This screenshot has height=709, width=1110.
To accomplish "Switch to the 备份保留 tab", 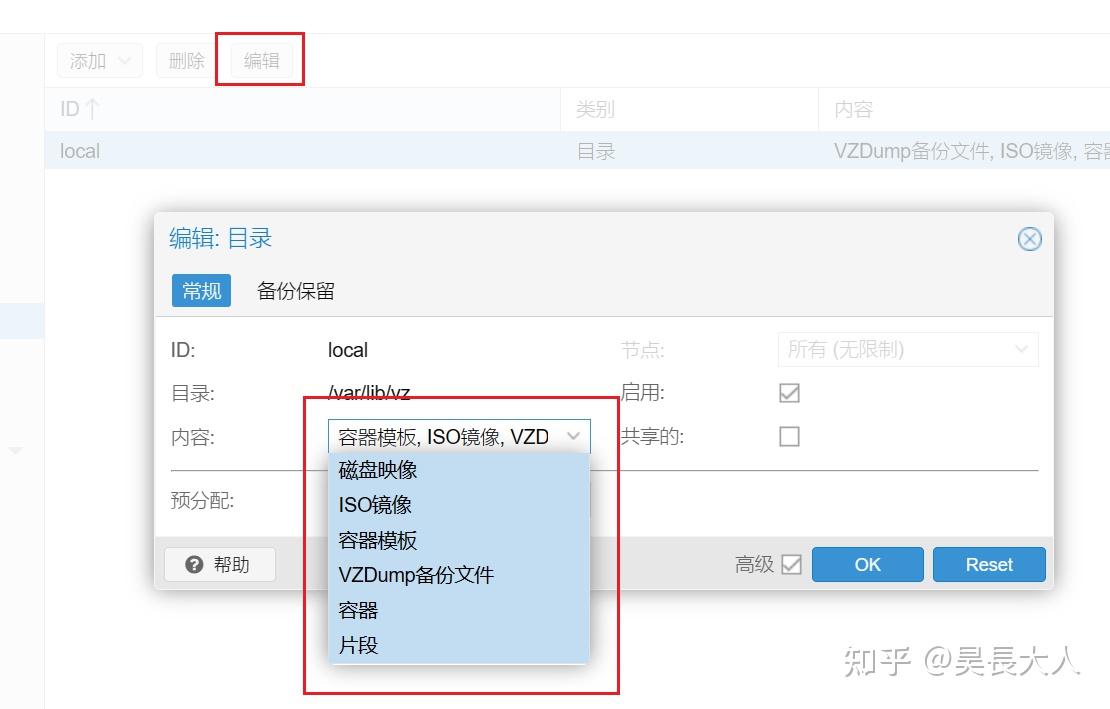I will [296, 291].
